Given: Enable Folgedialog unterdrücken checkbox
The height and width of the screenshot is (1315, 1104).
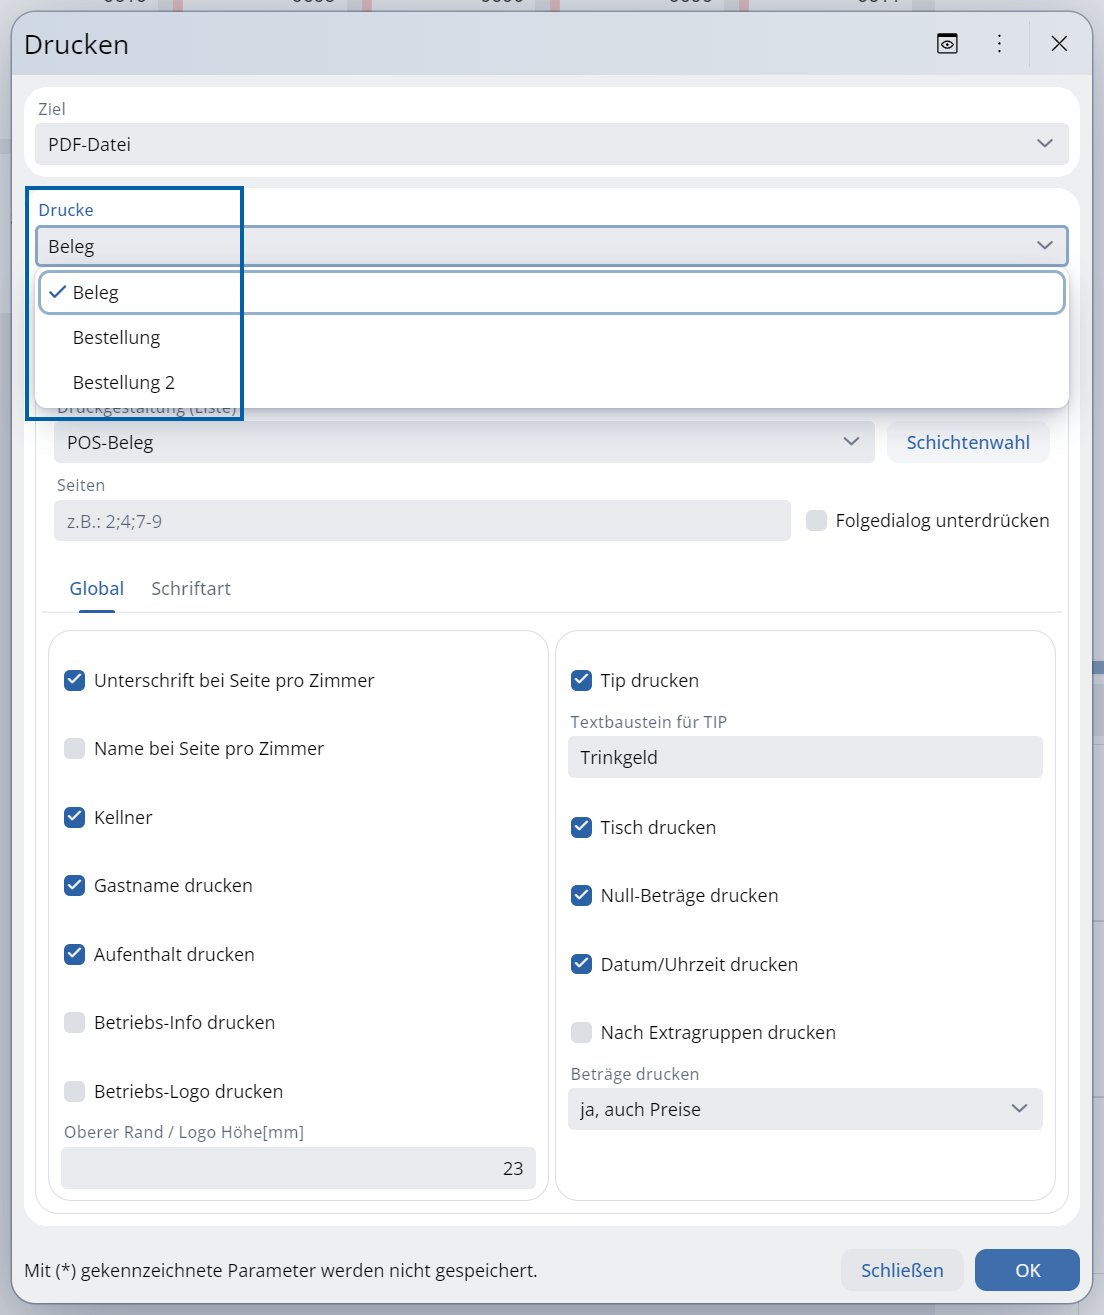Looking at the screenshot, I should coord(817,521).
